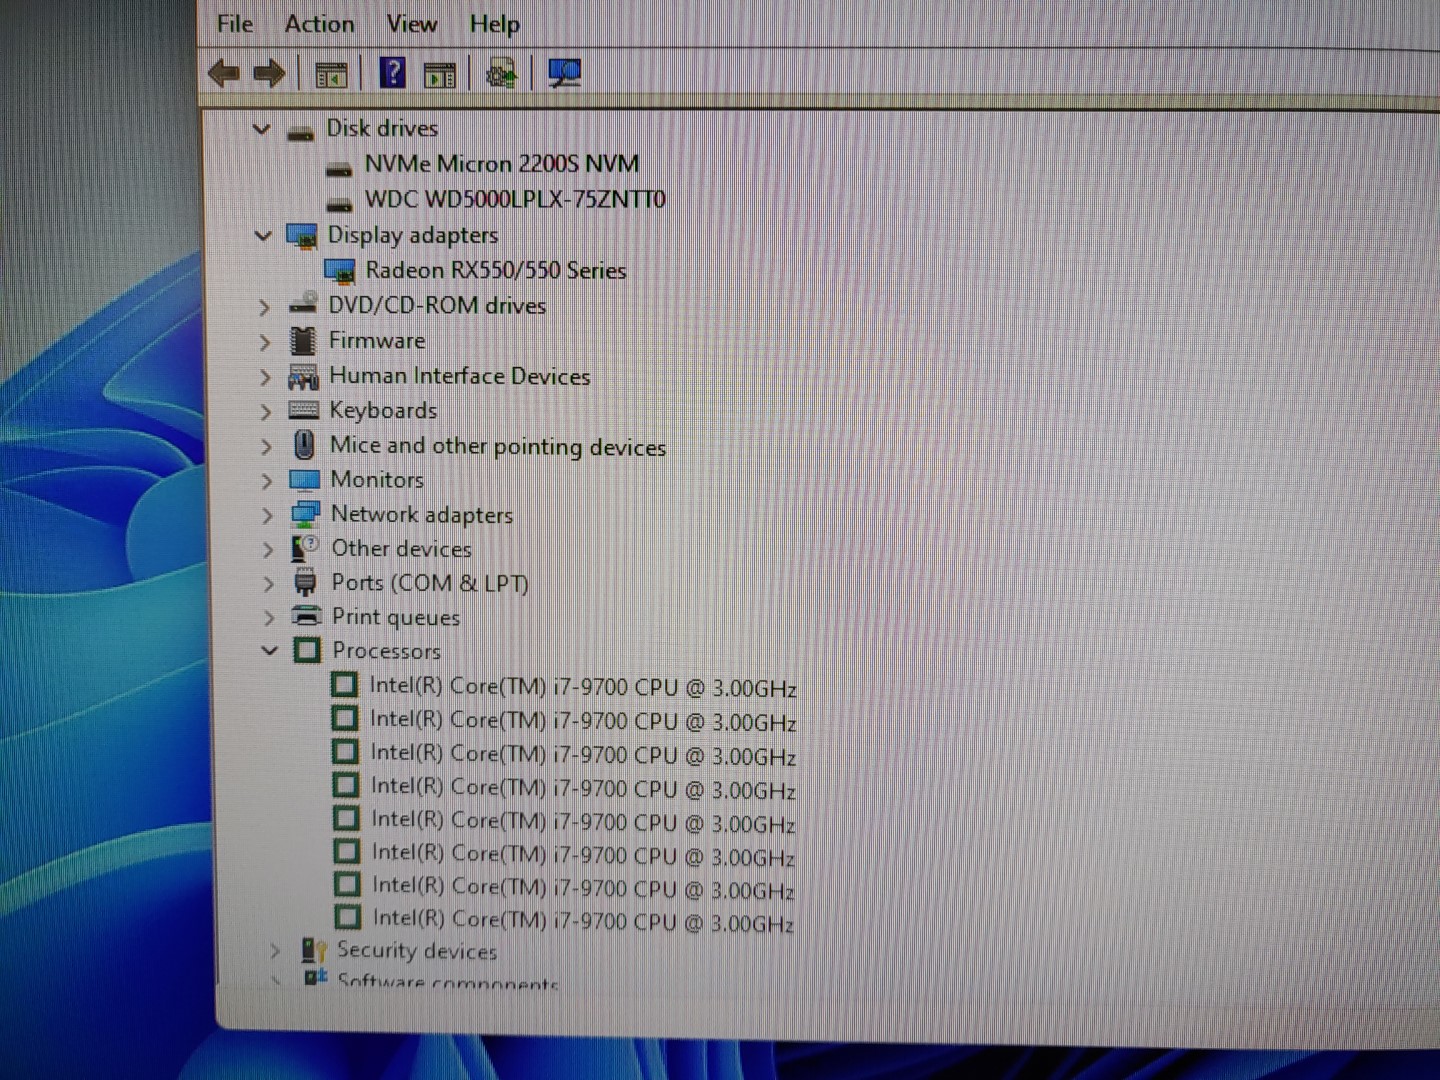
Task: Click Update device driver toolbar icon
Action: (501, 73)
